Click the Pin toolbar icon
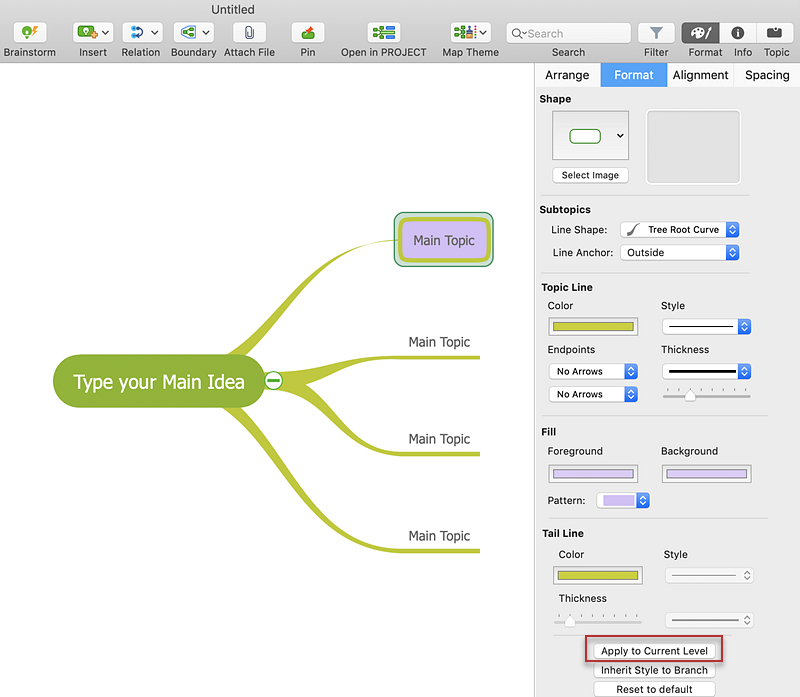Image resolution: width=800 pixels, height=697 pixels. coord(308,33)
